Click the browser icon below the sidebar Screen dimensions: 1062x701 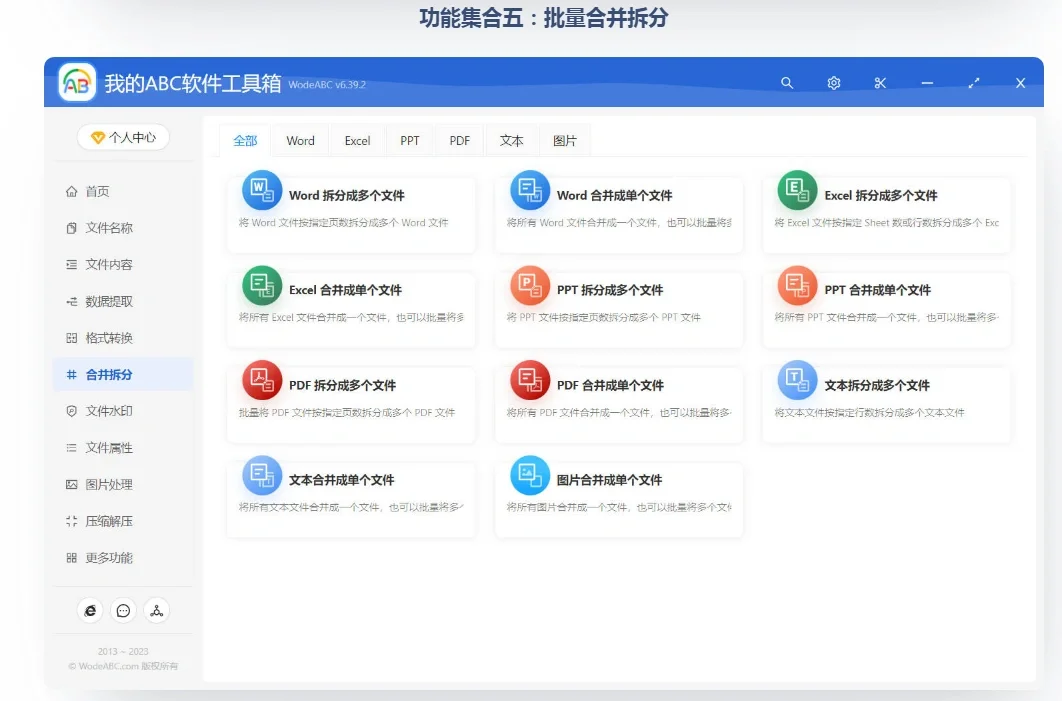point(89,610)
